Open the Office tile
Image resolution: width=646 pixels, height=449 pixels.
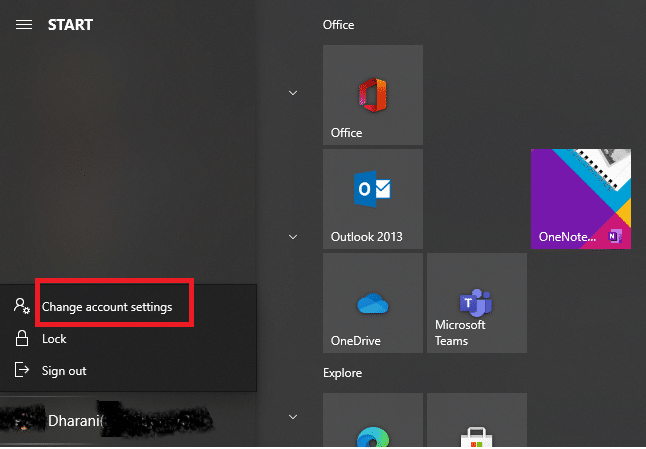pyautogui.click(x=373, y=95)
